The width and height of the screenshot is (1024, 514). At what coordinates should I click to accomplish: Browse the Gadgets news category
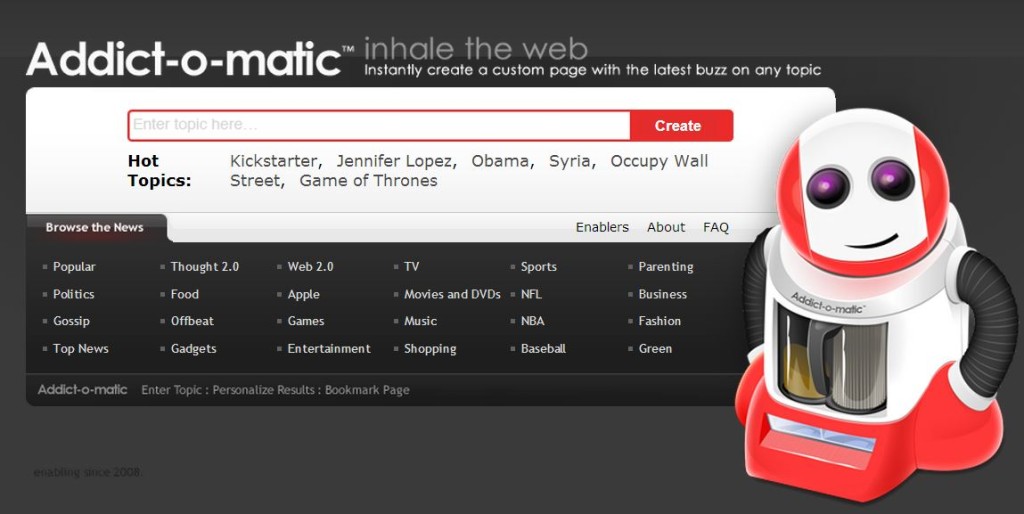click(x=193, y=349)
